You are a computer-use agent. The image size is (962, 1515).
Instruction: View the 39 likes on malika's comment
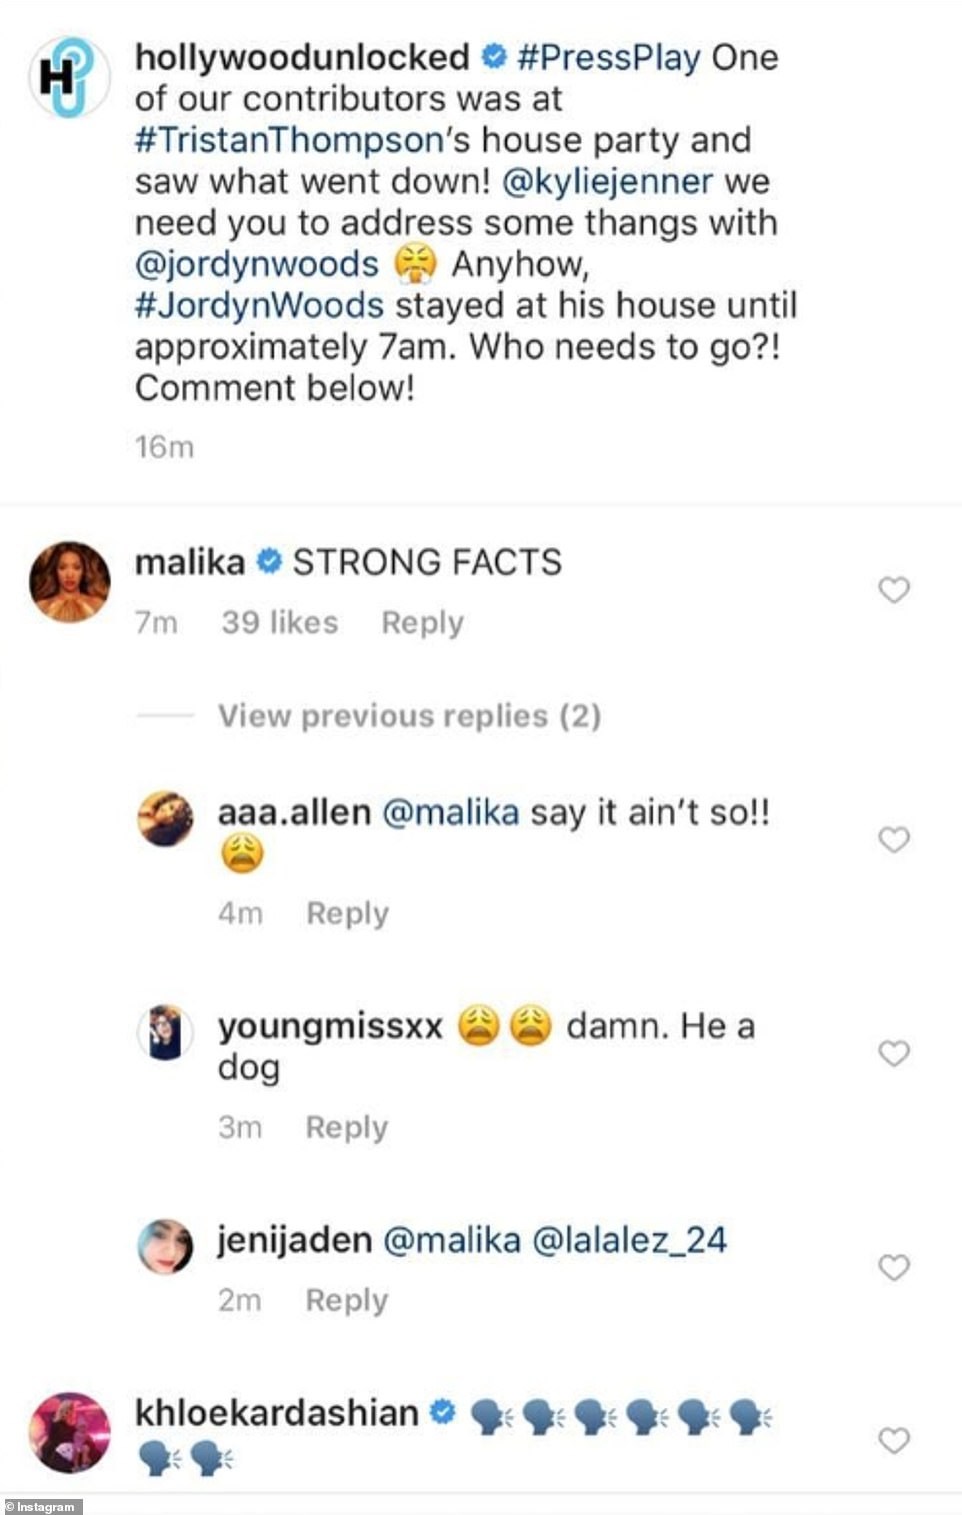click(x=280, y=623)
